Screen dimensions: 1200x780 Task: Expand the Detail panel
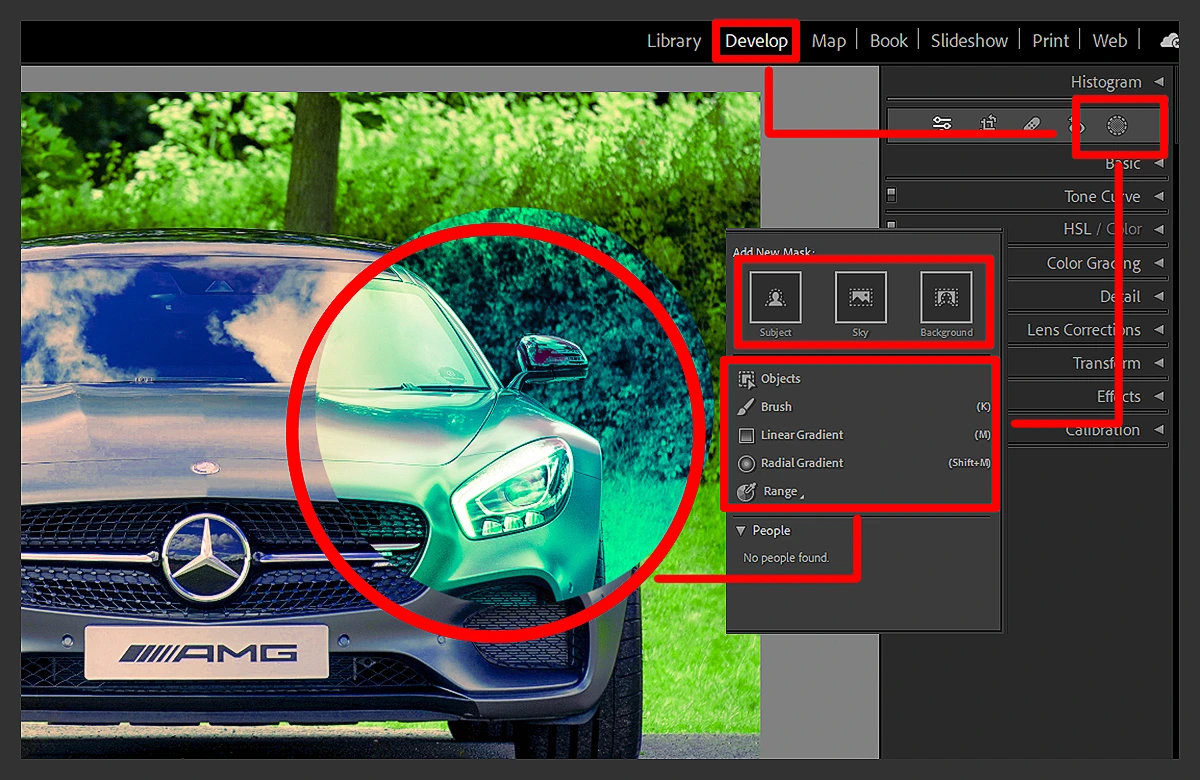coord(1159,297)
